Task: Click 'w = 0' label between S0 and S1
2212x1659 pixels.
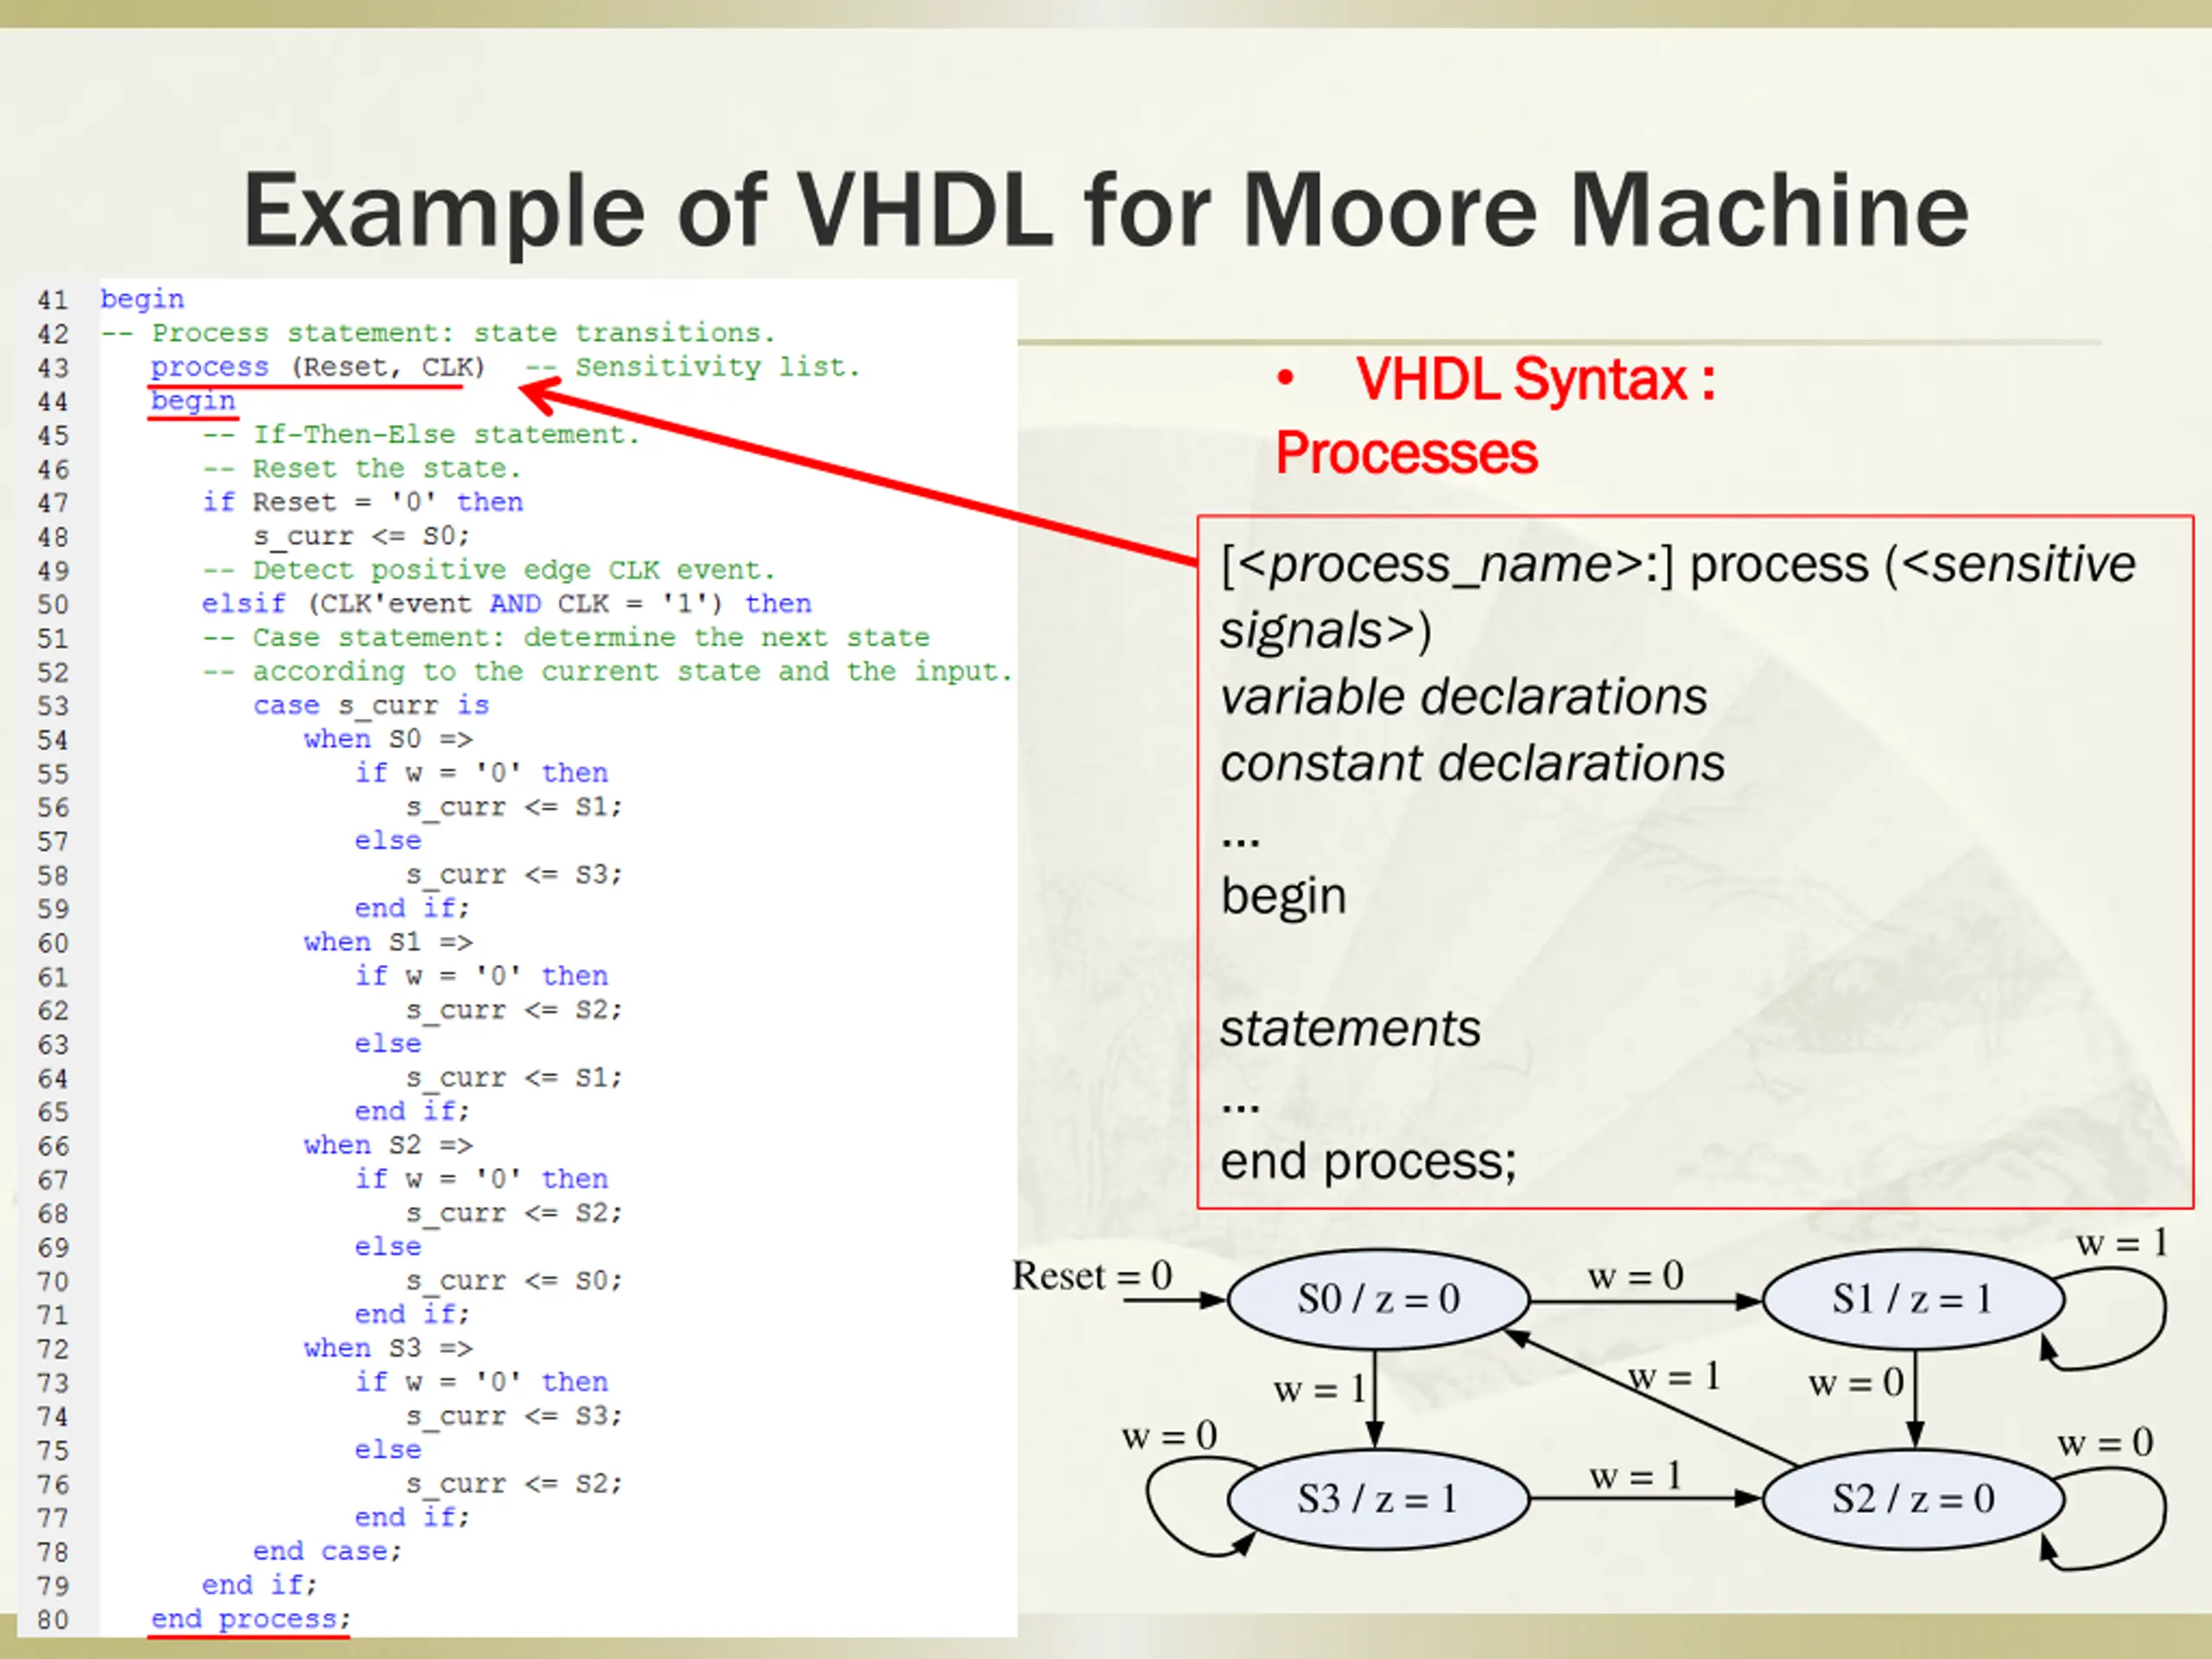Action: pyautogui.click(x=1636, y=1275)
